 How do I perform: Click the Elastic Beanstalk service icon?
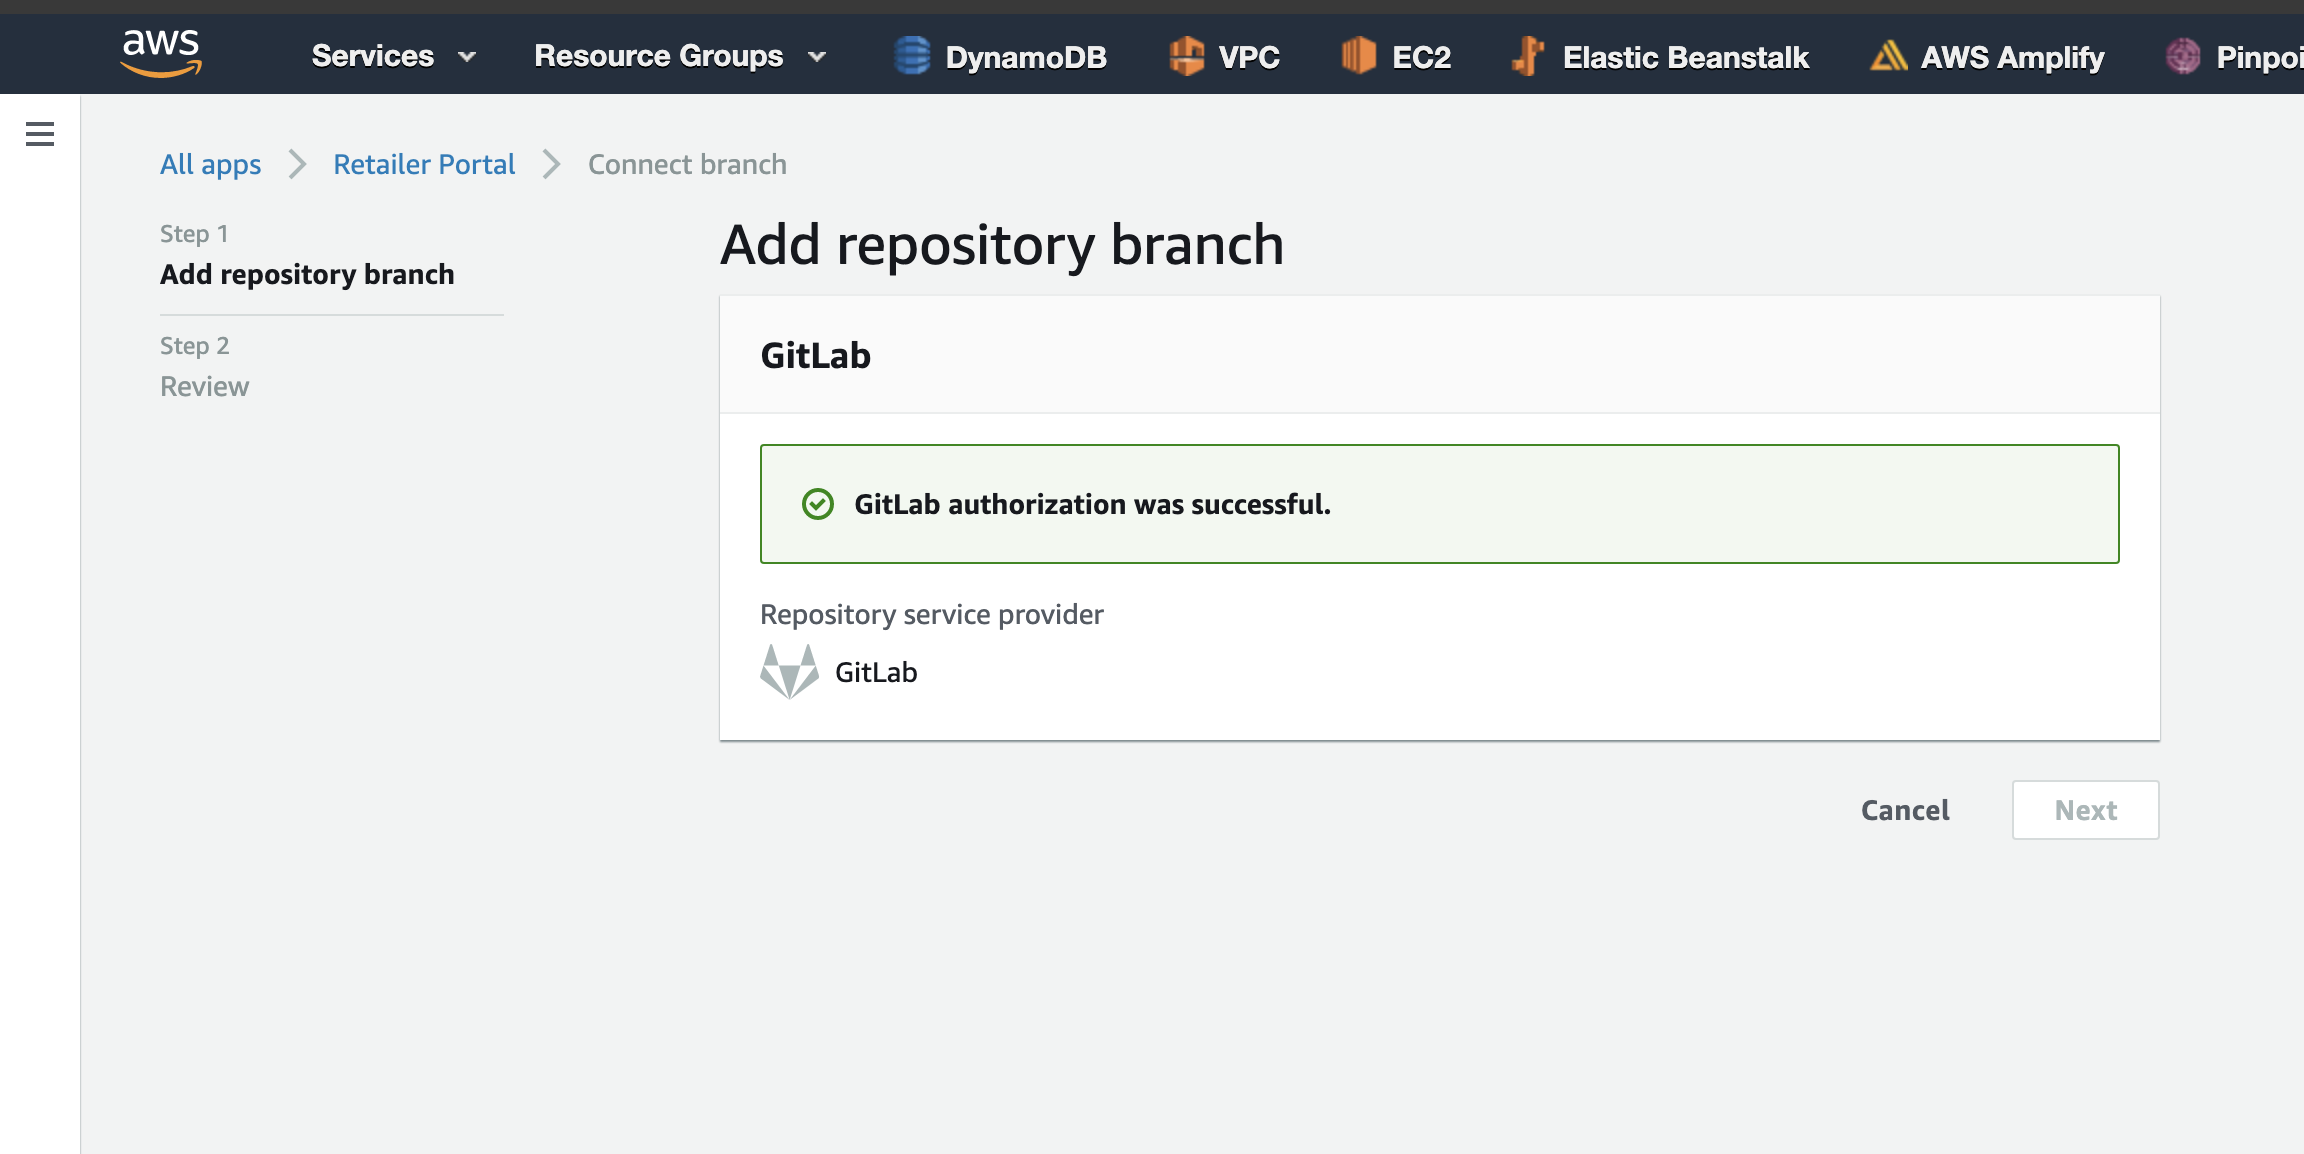point(1528,56)
